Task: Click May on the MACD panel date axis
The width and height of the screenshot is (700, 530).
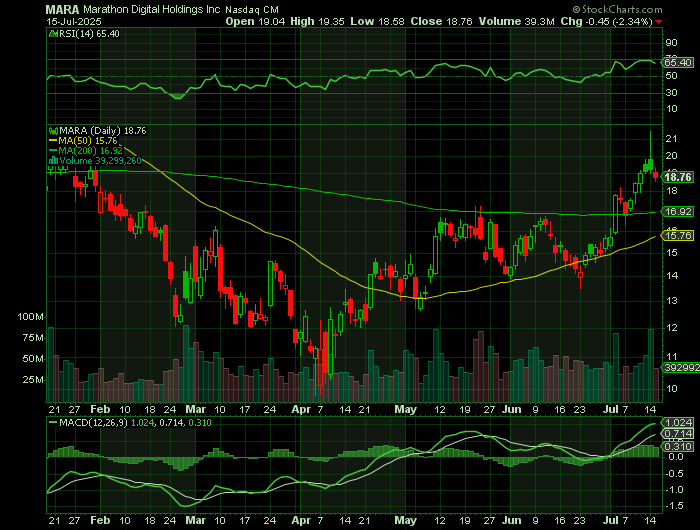Action: (406, 520)
